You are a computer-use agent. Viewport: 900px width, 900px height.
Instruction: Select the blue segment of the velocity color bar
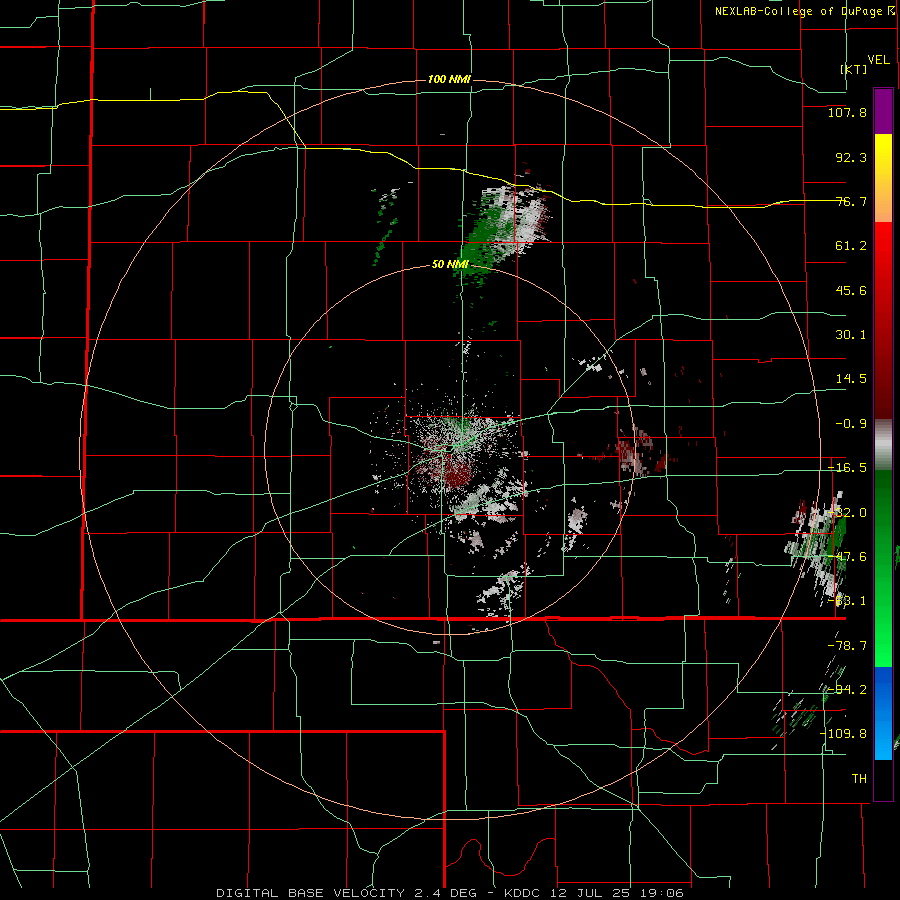click(883, 713)
